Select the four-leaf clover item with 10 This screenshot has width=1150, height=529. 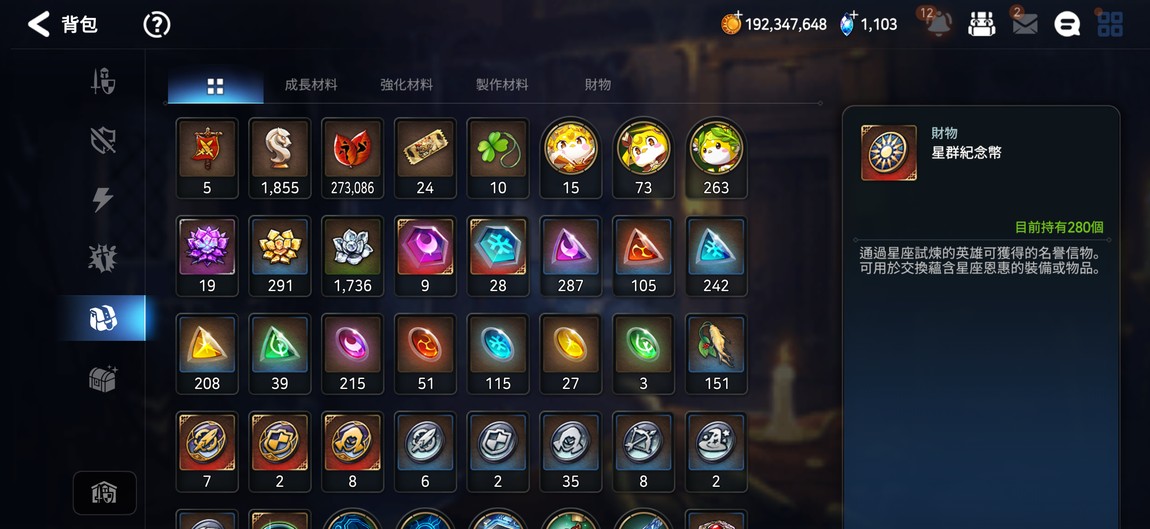(x=498, y=158)
